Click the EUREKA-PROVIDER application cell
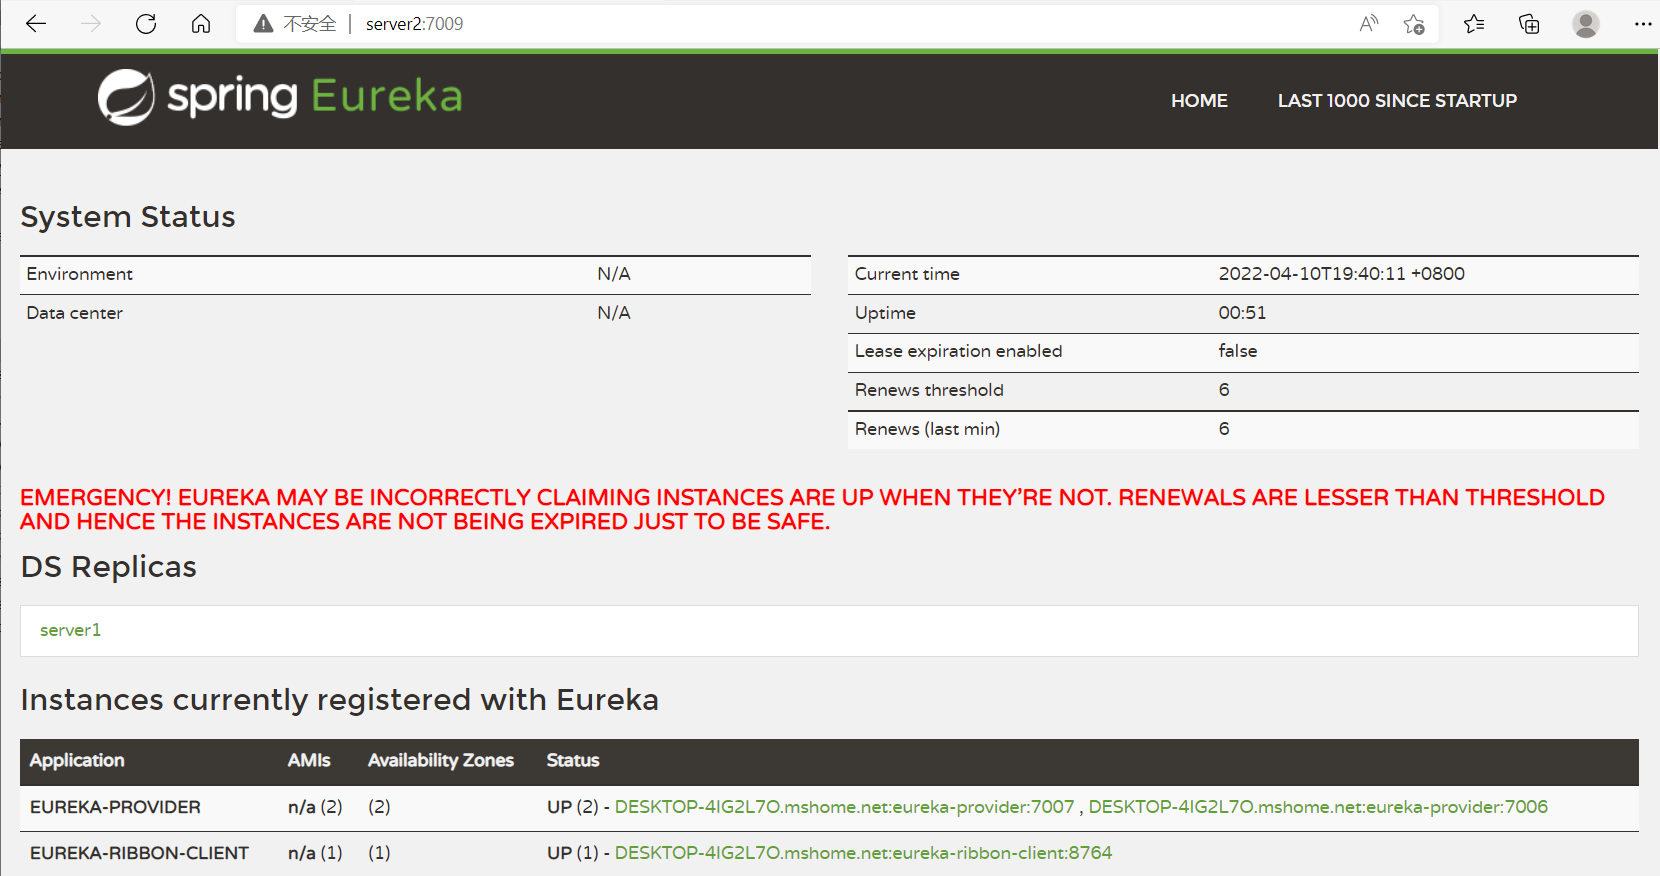Screen dimensions: 1660x876 click(115, 807)
